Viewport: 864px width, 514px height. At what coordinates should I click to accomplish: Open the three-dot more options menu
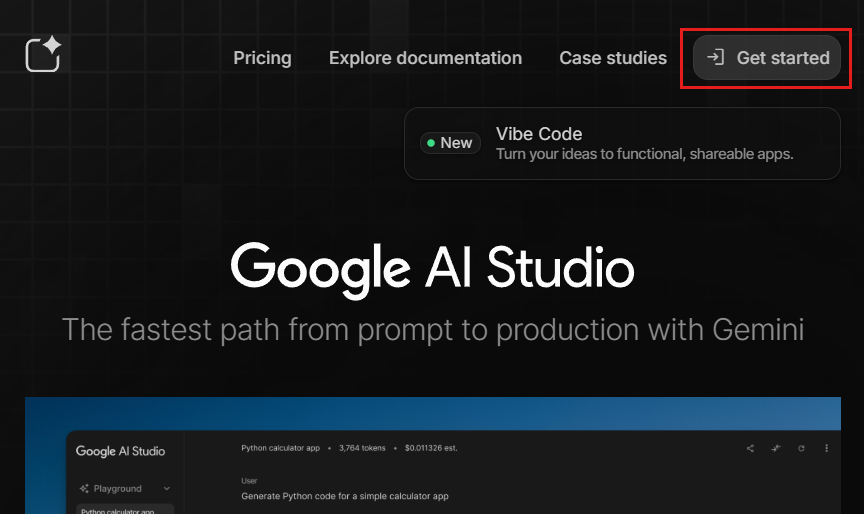[x=827, y=448]
